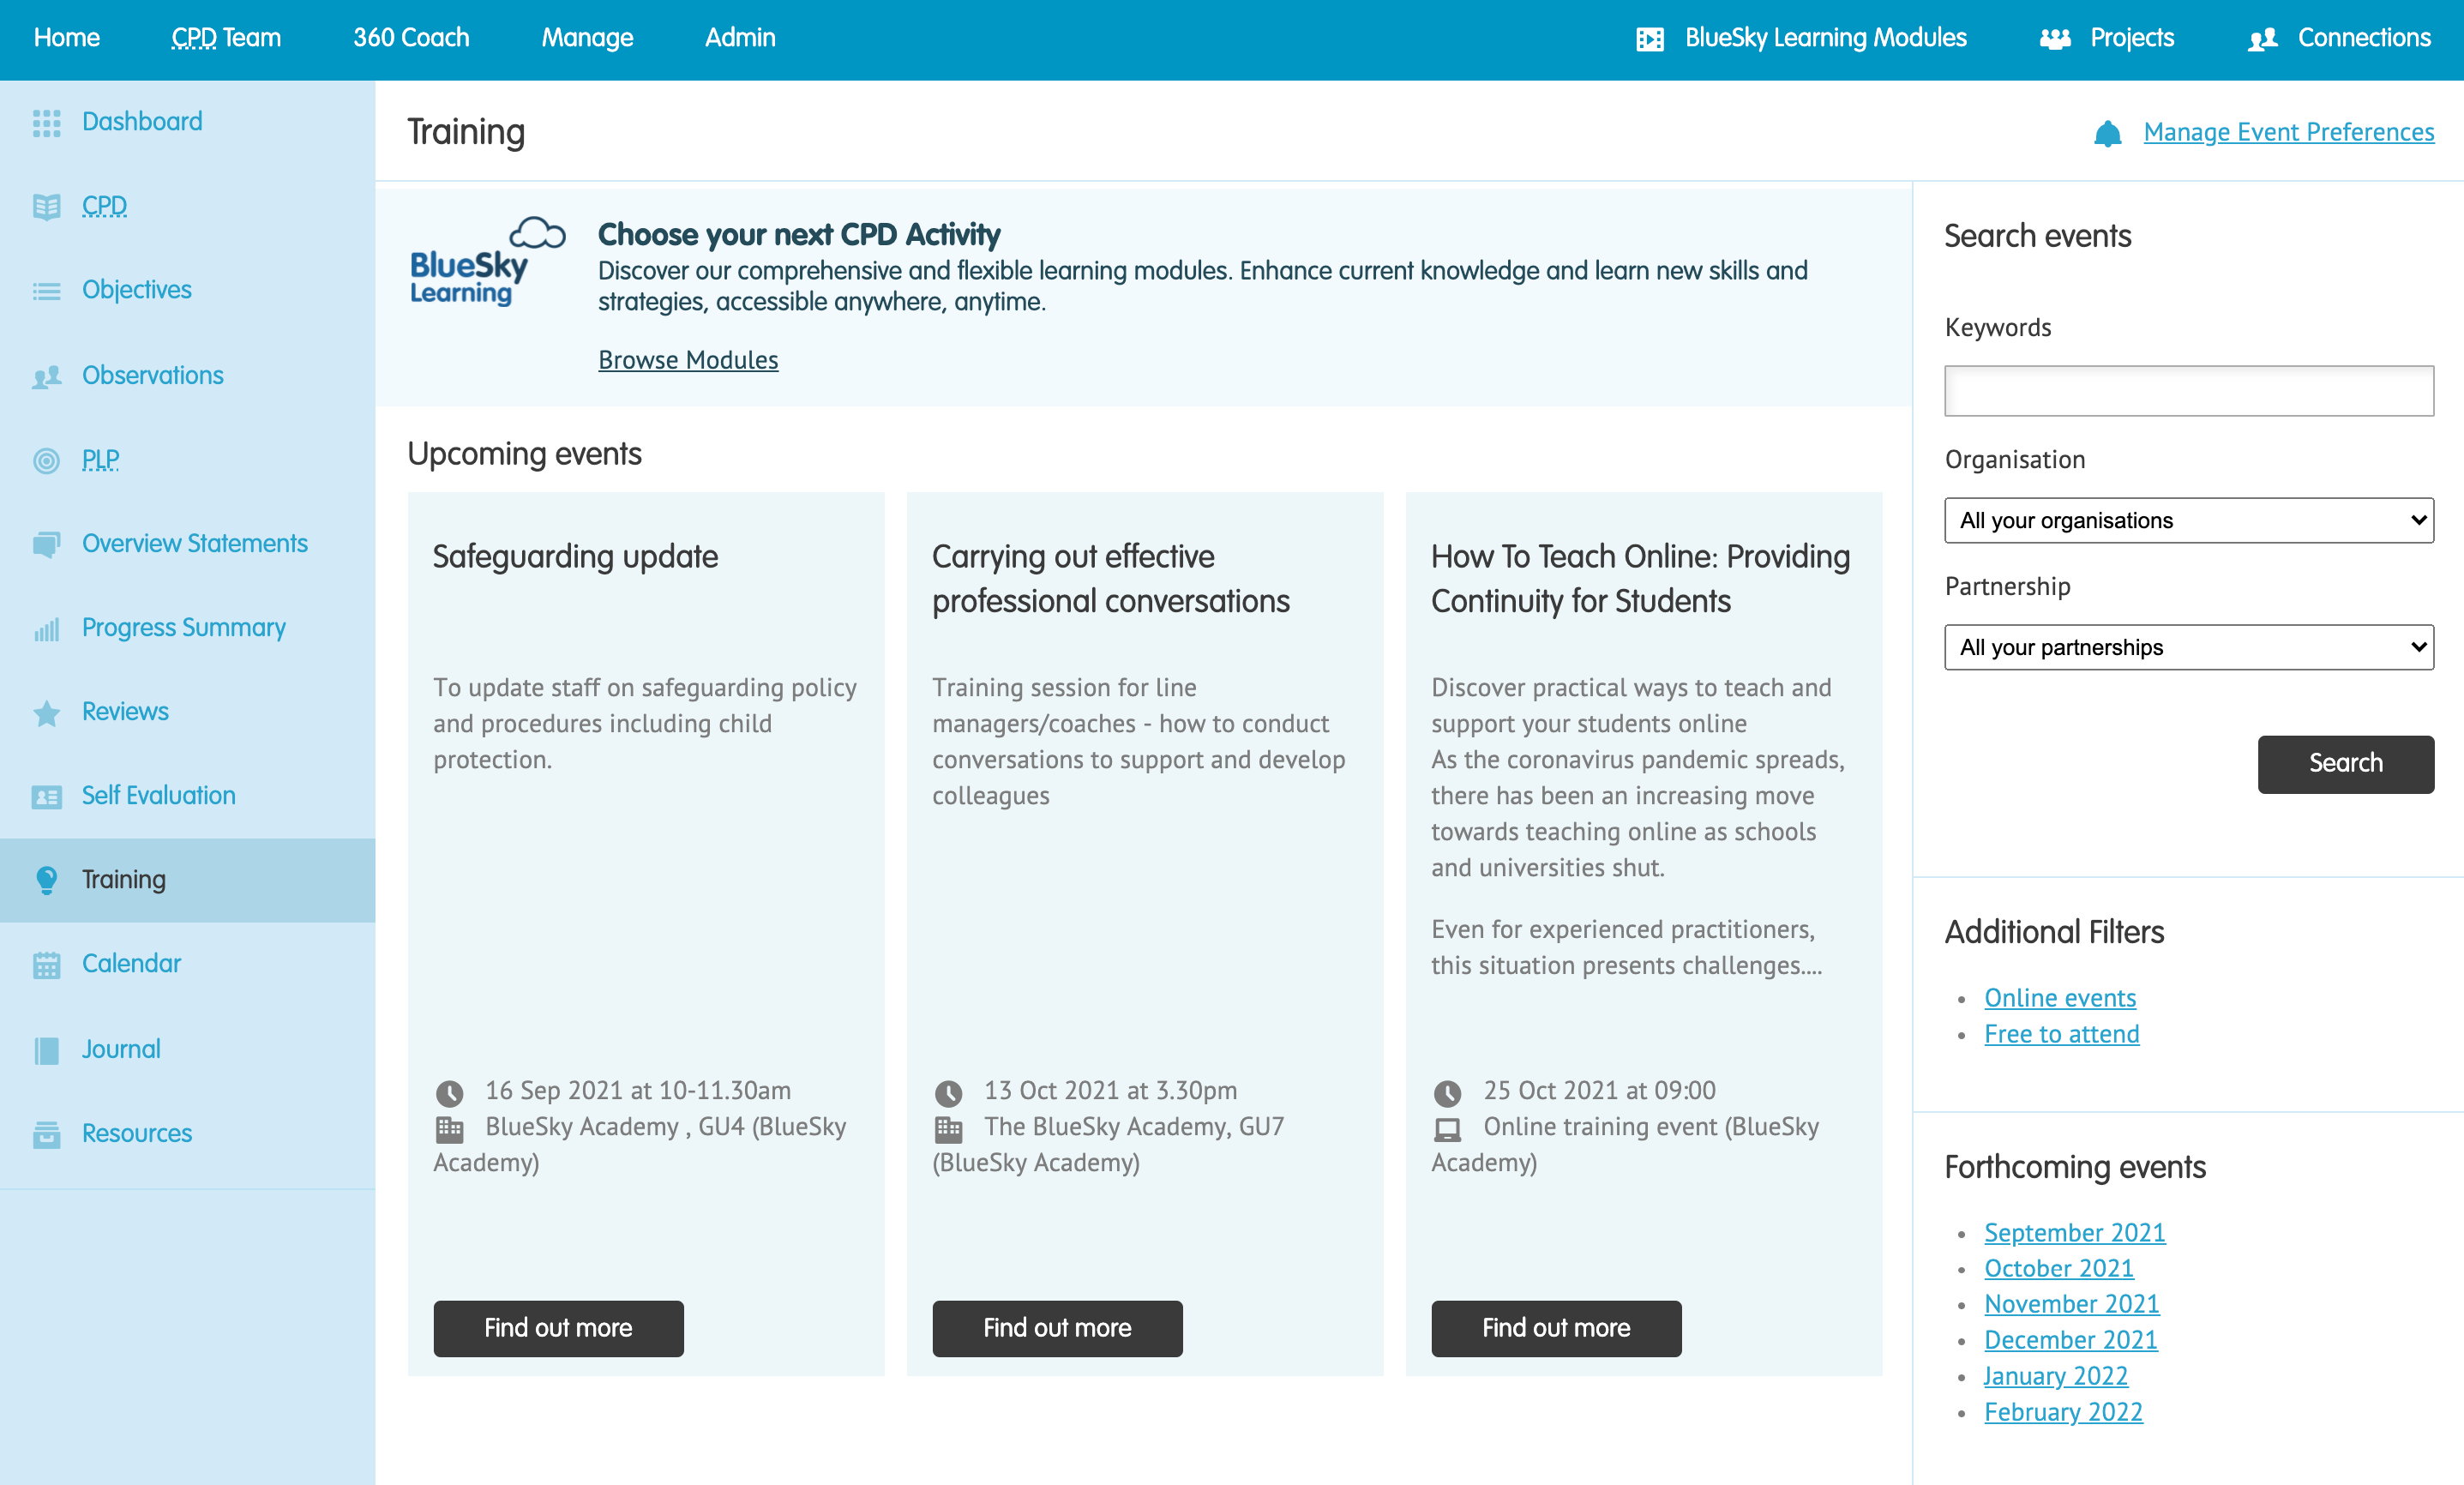Open the 360 Coach menu

(411, 38)
